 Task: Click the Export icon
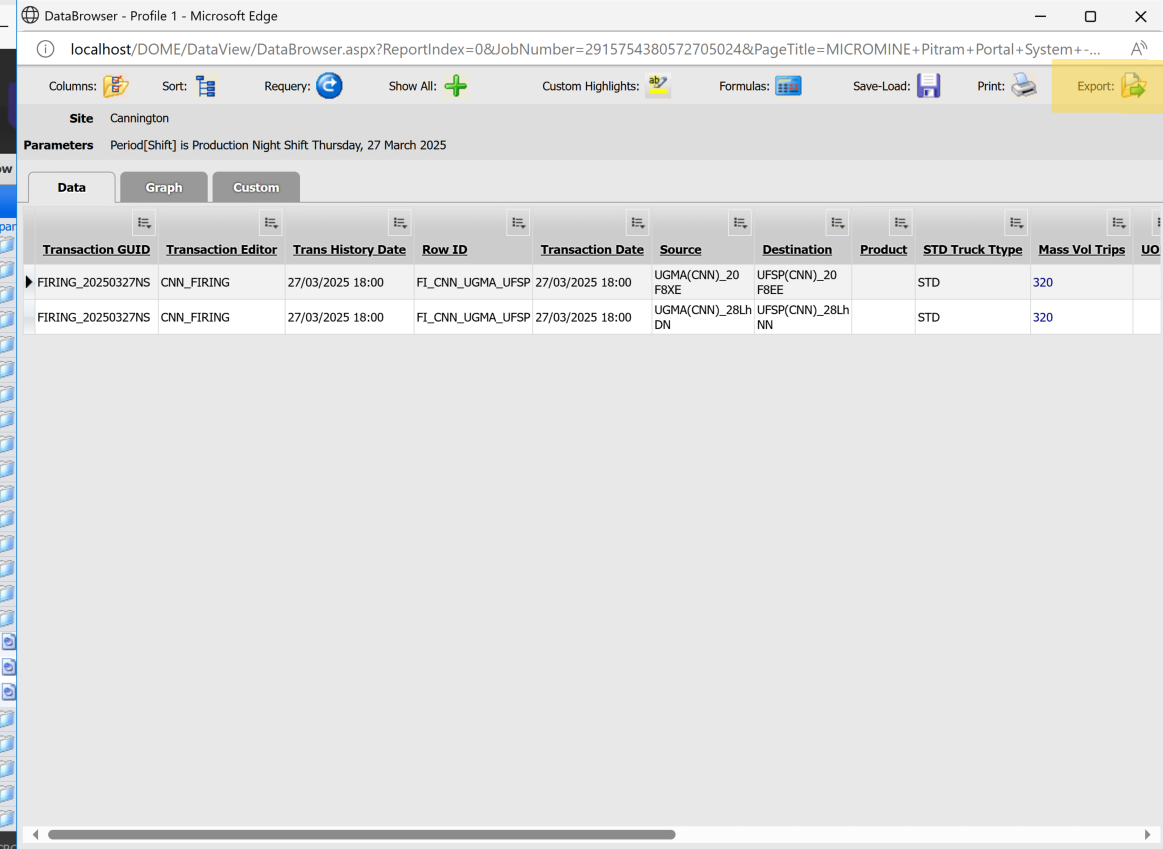[1133, 86]
